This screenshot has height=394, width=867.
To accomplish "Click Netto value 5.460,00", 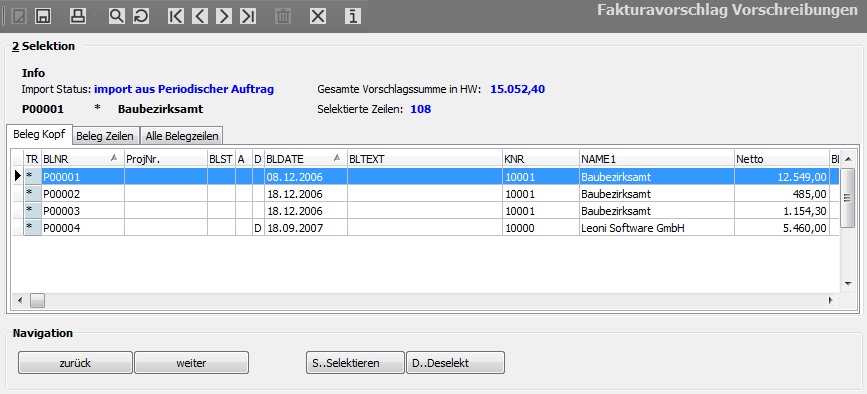I will coord(782,228).
